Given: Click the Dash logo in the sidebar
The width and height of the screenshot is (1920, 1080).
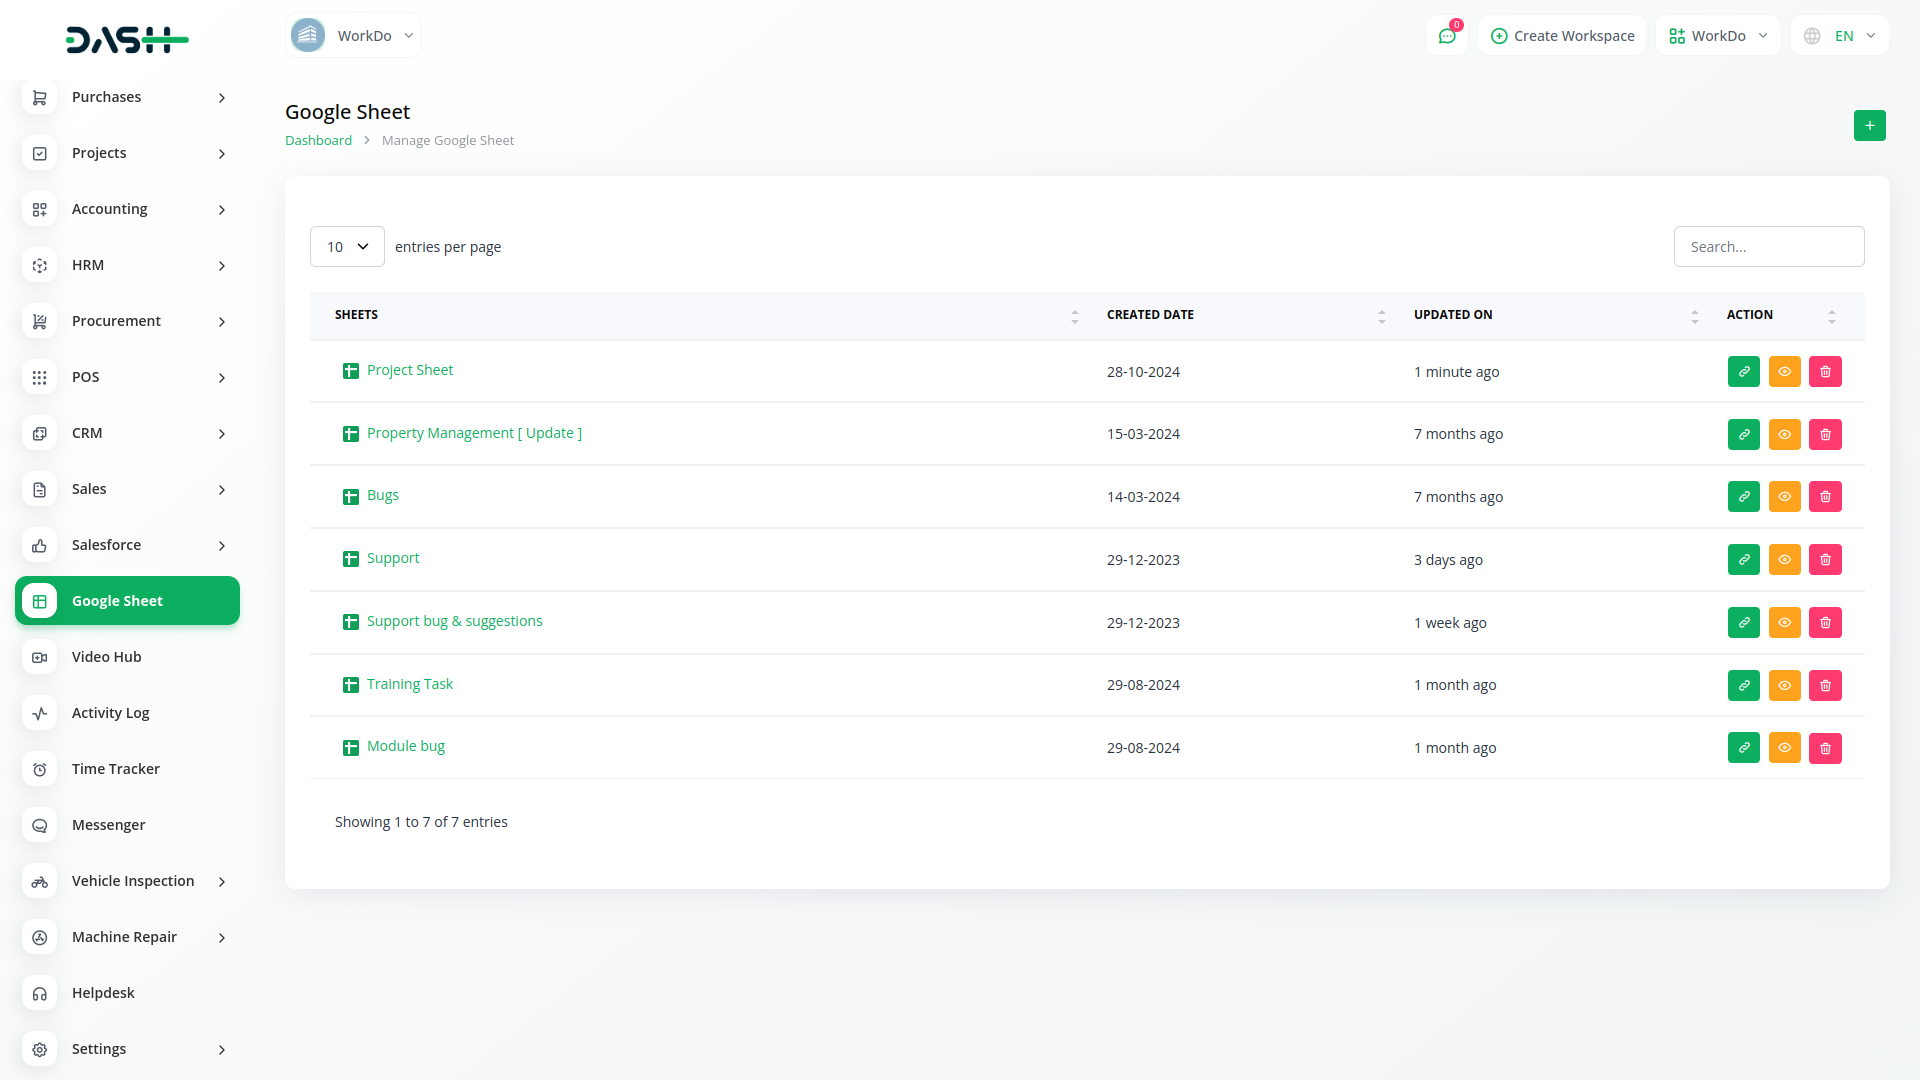Looking at the screenshot, I should pyautogui.click(x=127, y=40).
